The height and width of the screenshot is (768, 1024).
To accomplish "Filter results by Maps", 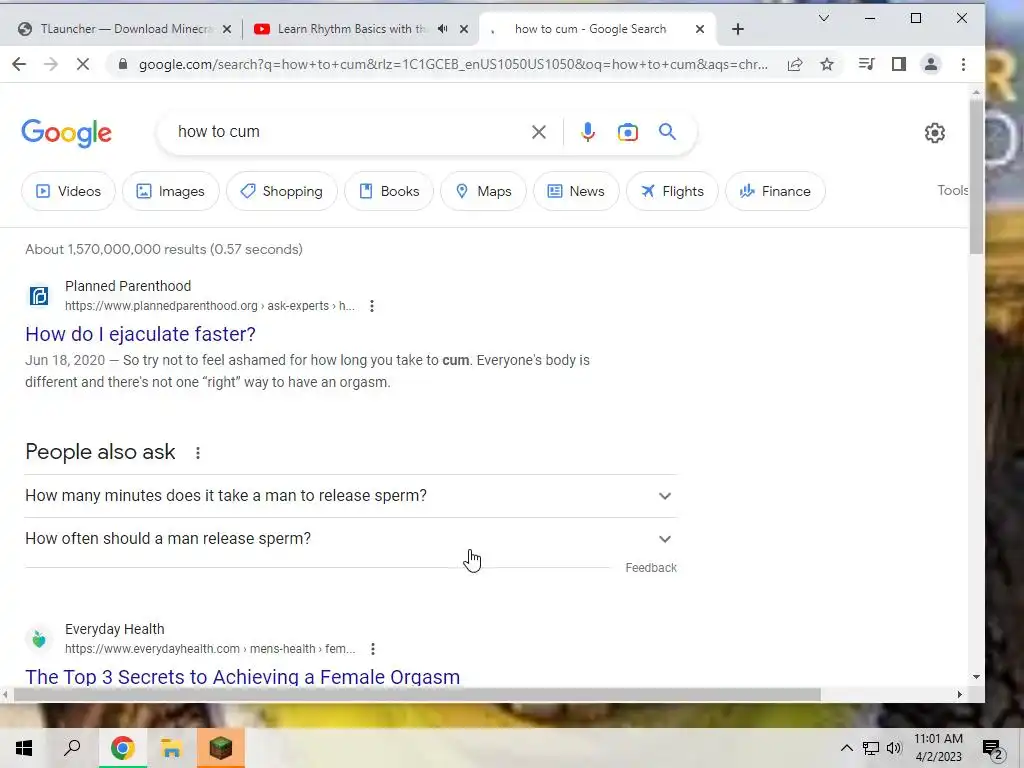I will pyautogui.click(x=483, y=191).
